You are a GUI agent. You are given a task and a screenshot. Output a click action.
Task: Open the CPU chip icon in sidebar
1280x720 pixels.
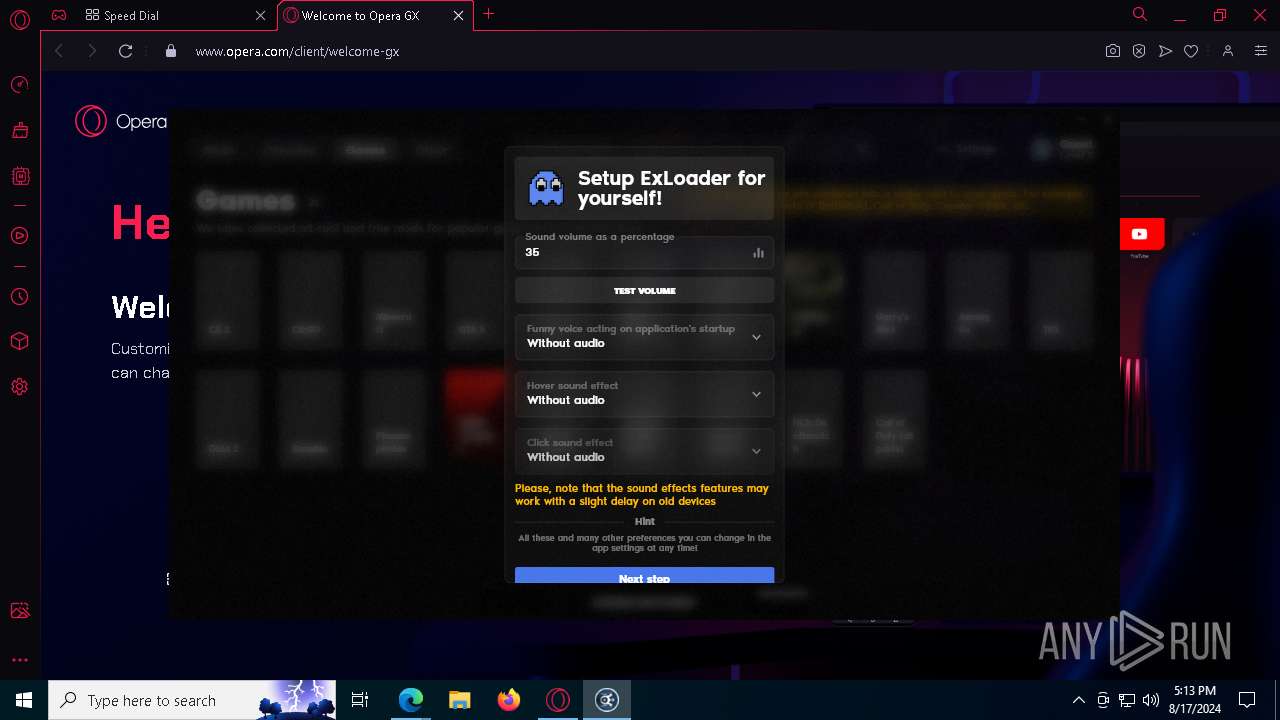tap(19, 176)
